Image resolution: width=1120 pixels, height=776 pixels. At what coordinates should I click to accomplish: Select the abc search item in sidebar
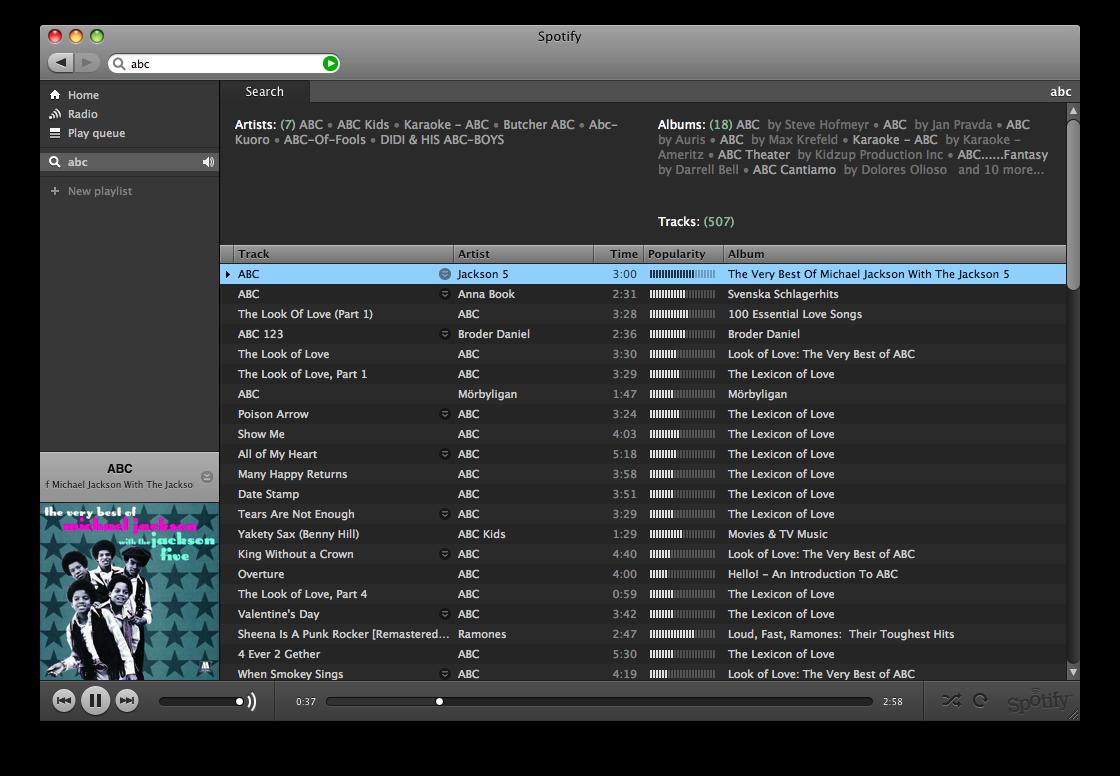pyautogui.click(x=129, y=162)
